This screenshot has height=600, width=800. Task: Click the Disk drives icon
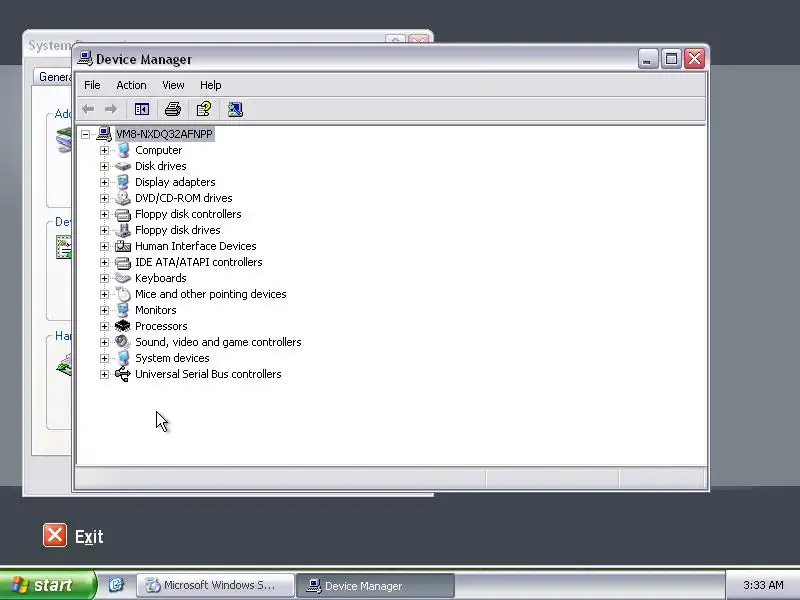click(x=123, y=166)
